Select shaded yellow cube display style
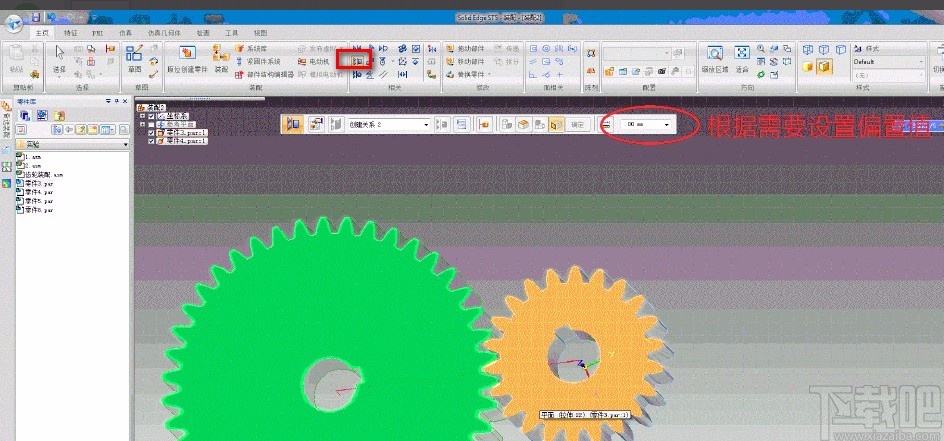944x441 pixels. (807, 66)
